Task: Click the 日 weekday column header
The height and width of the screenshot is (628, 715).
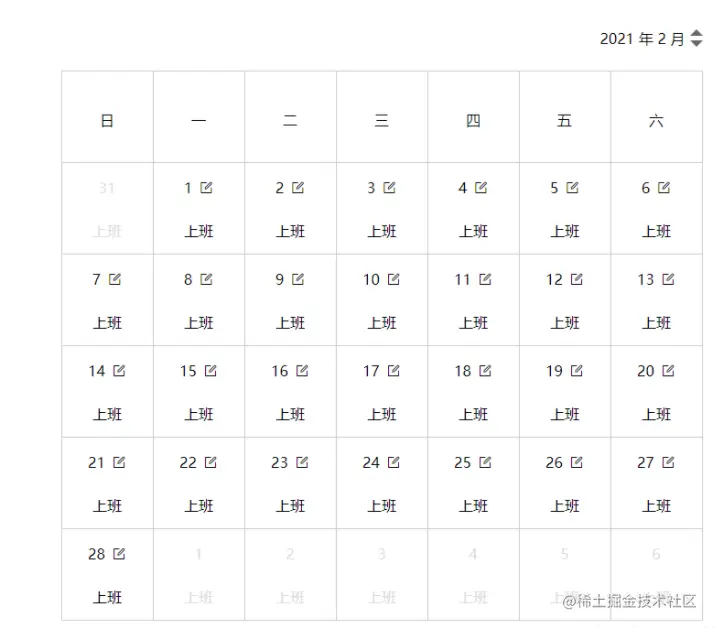Action: point(107,121)
